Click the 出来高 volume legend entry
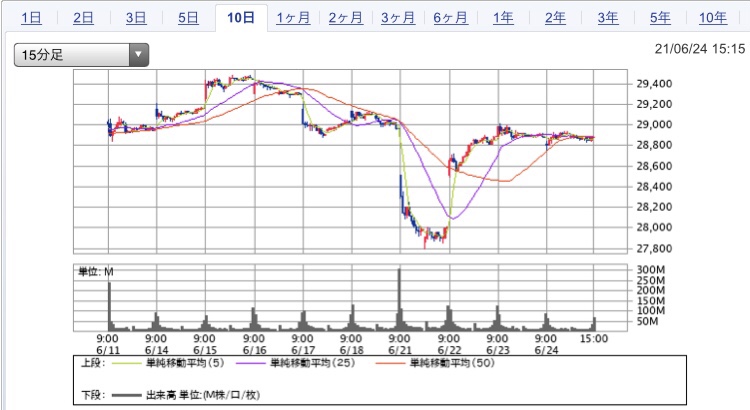 tap(200, 395)
